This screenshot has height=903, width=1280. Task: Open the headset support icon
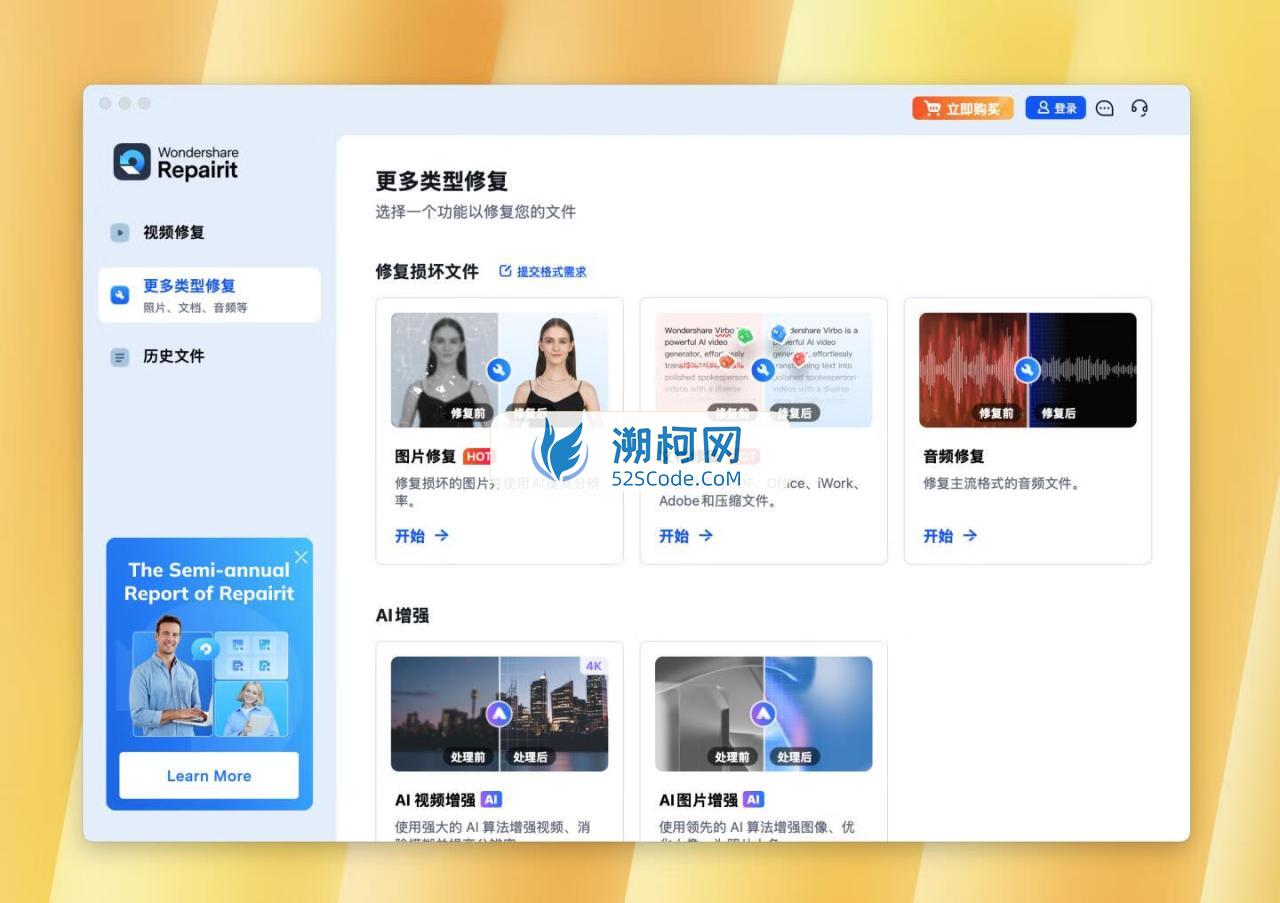point(1139,108)
